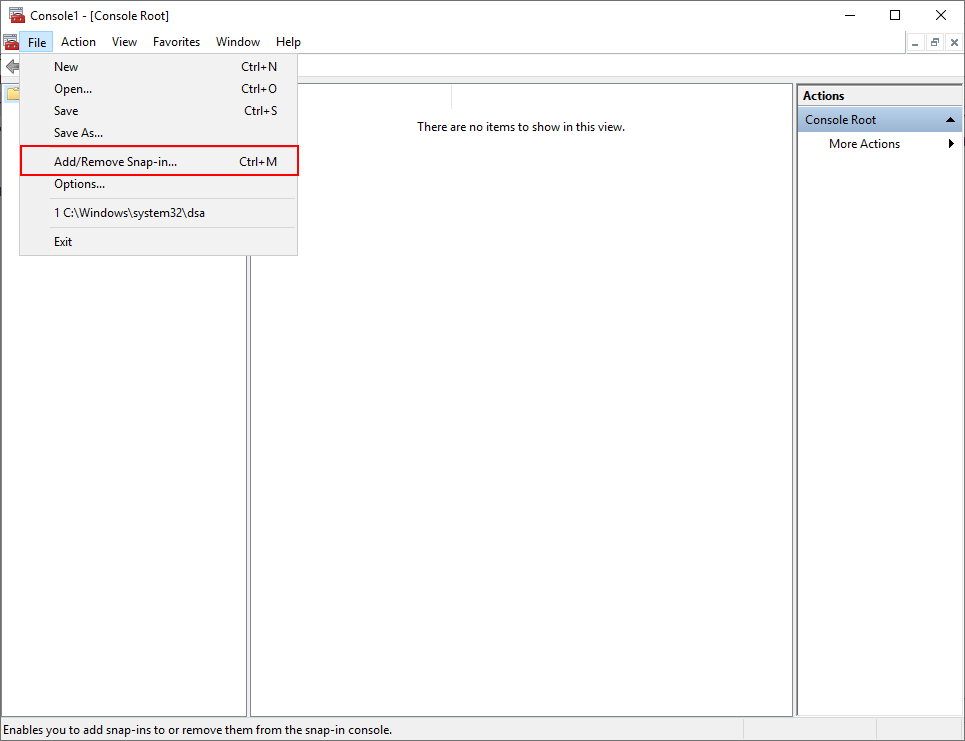The width and height of the screenshot is (965, 741).
Task: Choose Exit from the File menu
Action: [159, 241]
